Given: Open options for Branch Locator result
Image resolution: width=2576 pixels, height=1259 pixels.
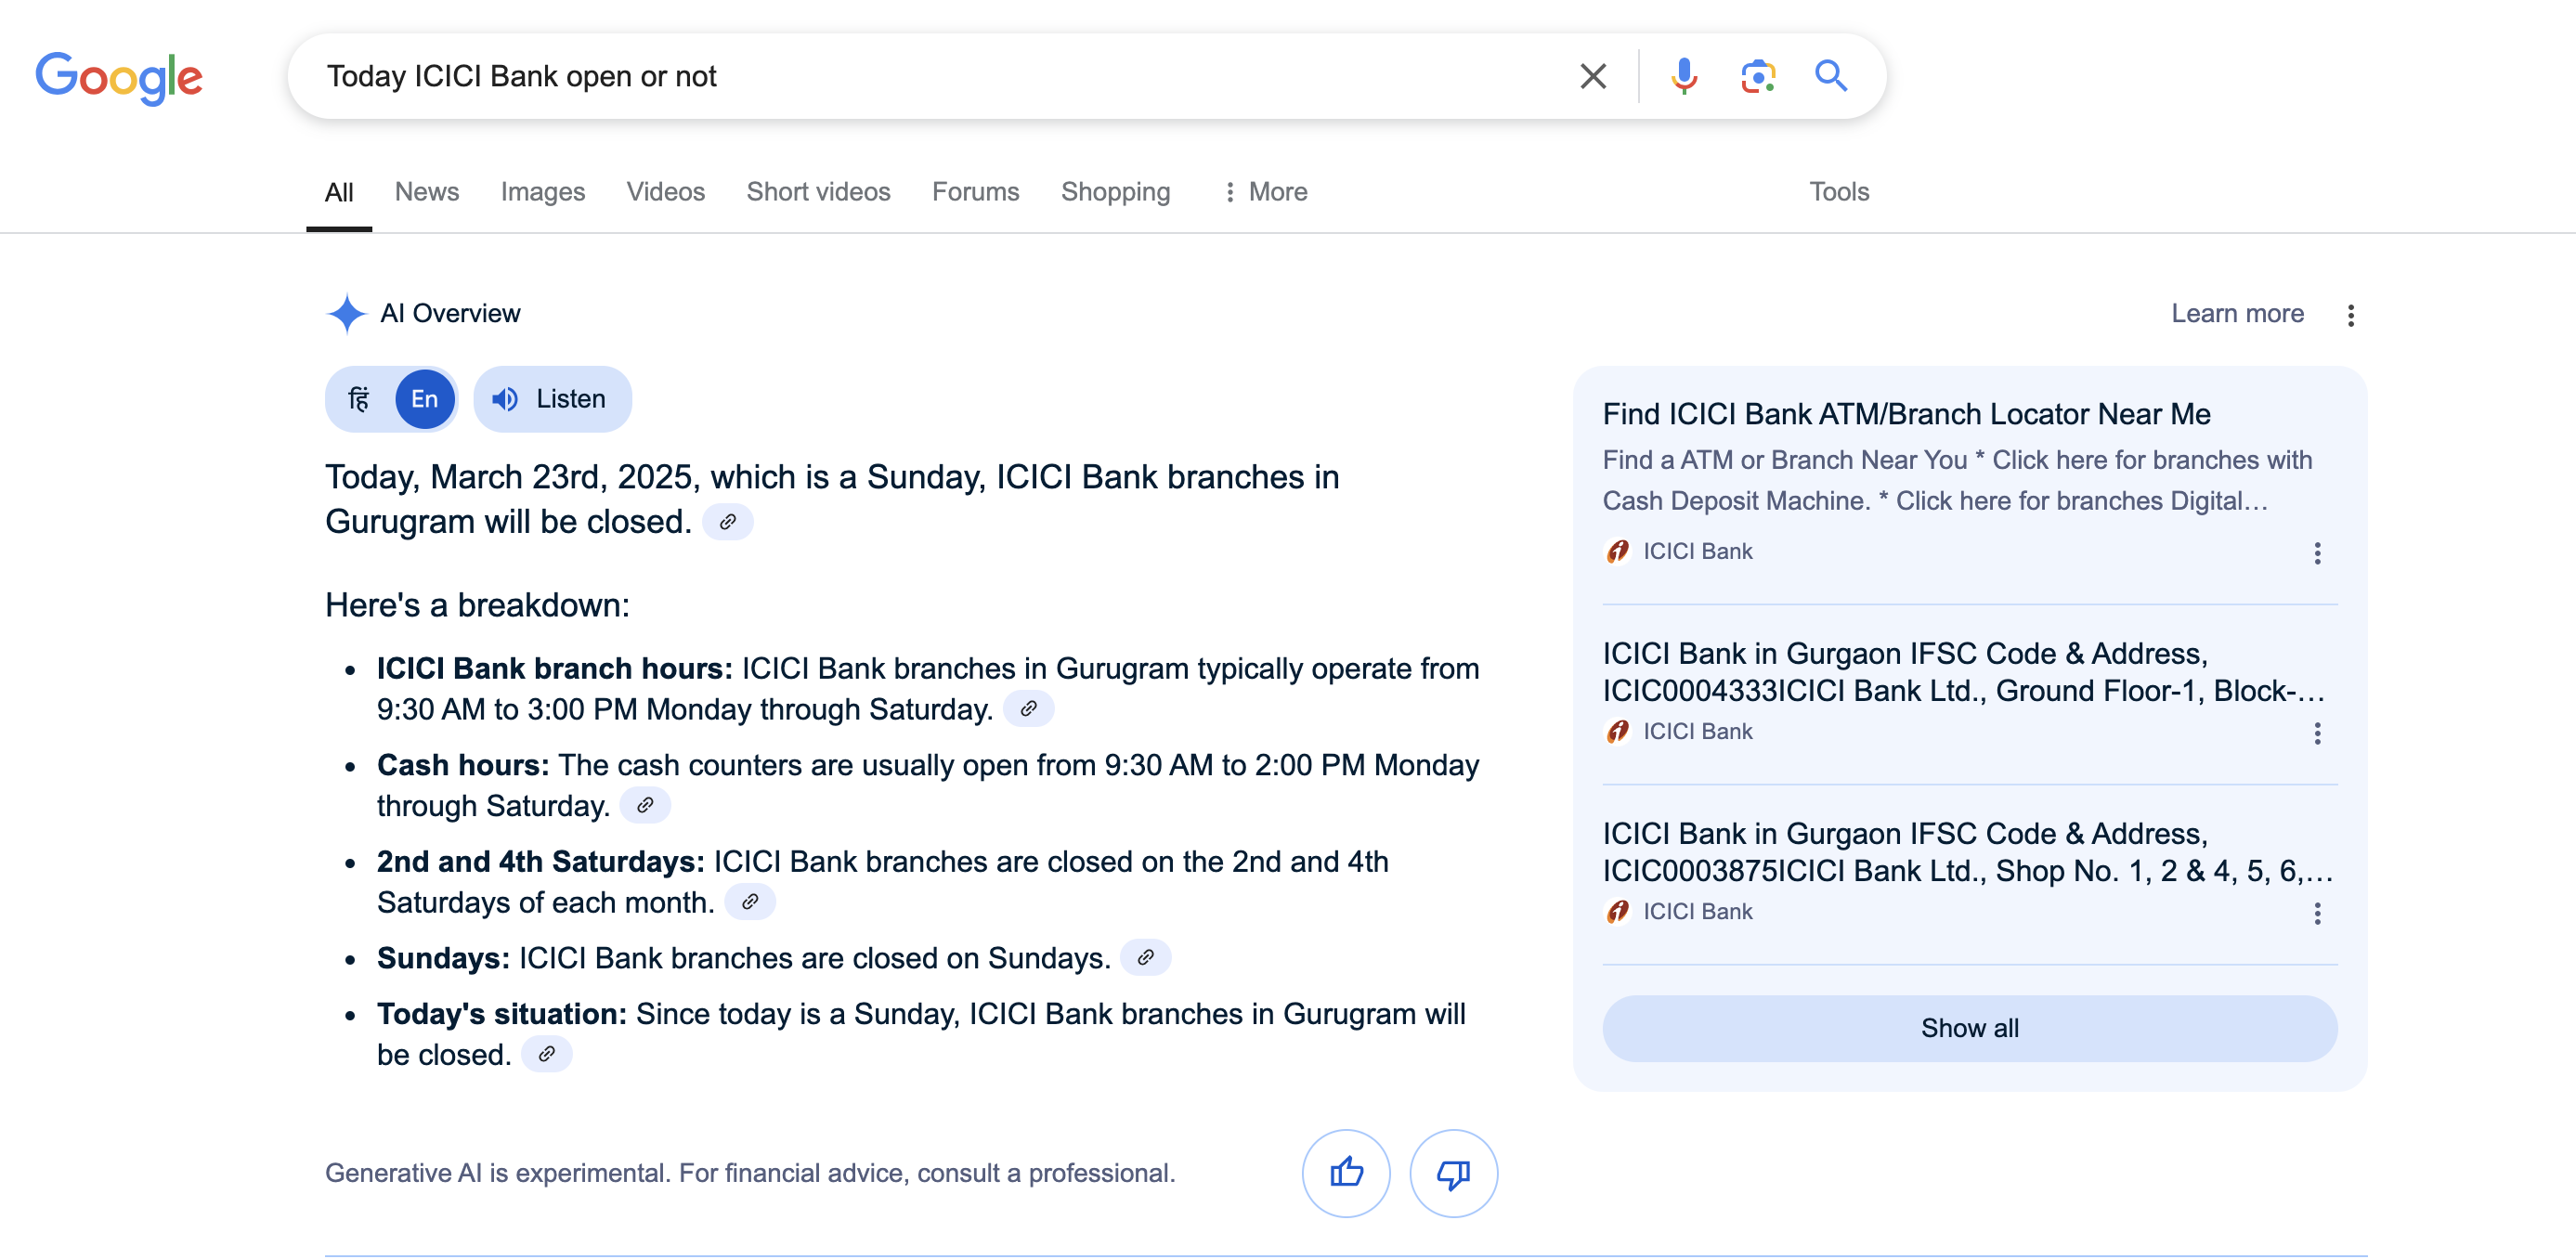Looking at the screenshot, I should coord(2316,553).
